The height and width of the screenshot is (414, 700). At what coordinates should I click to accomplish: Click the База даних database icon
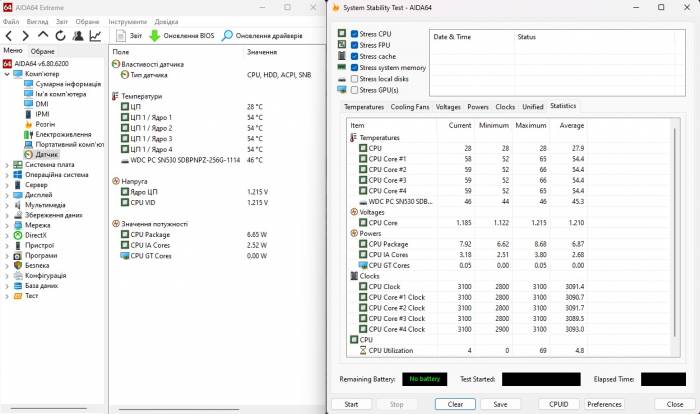[x=18, y=286]
